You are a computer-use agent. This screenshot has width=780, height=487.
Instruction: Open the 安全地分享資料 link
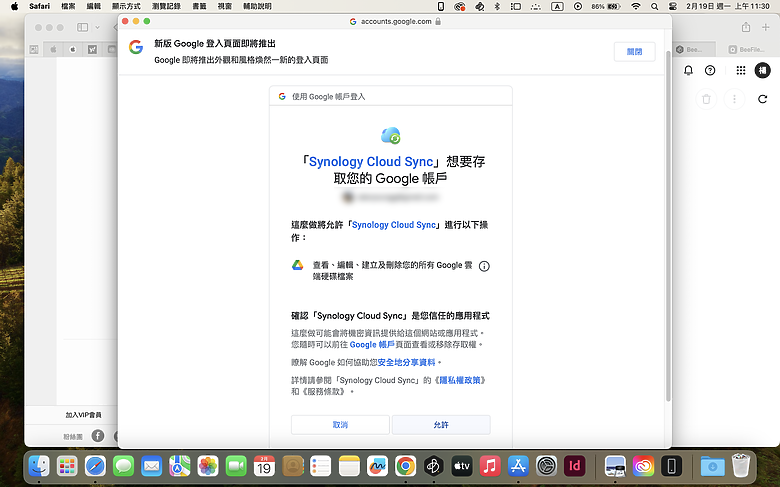tap(406, 362)
